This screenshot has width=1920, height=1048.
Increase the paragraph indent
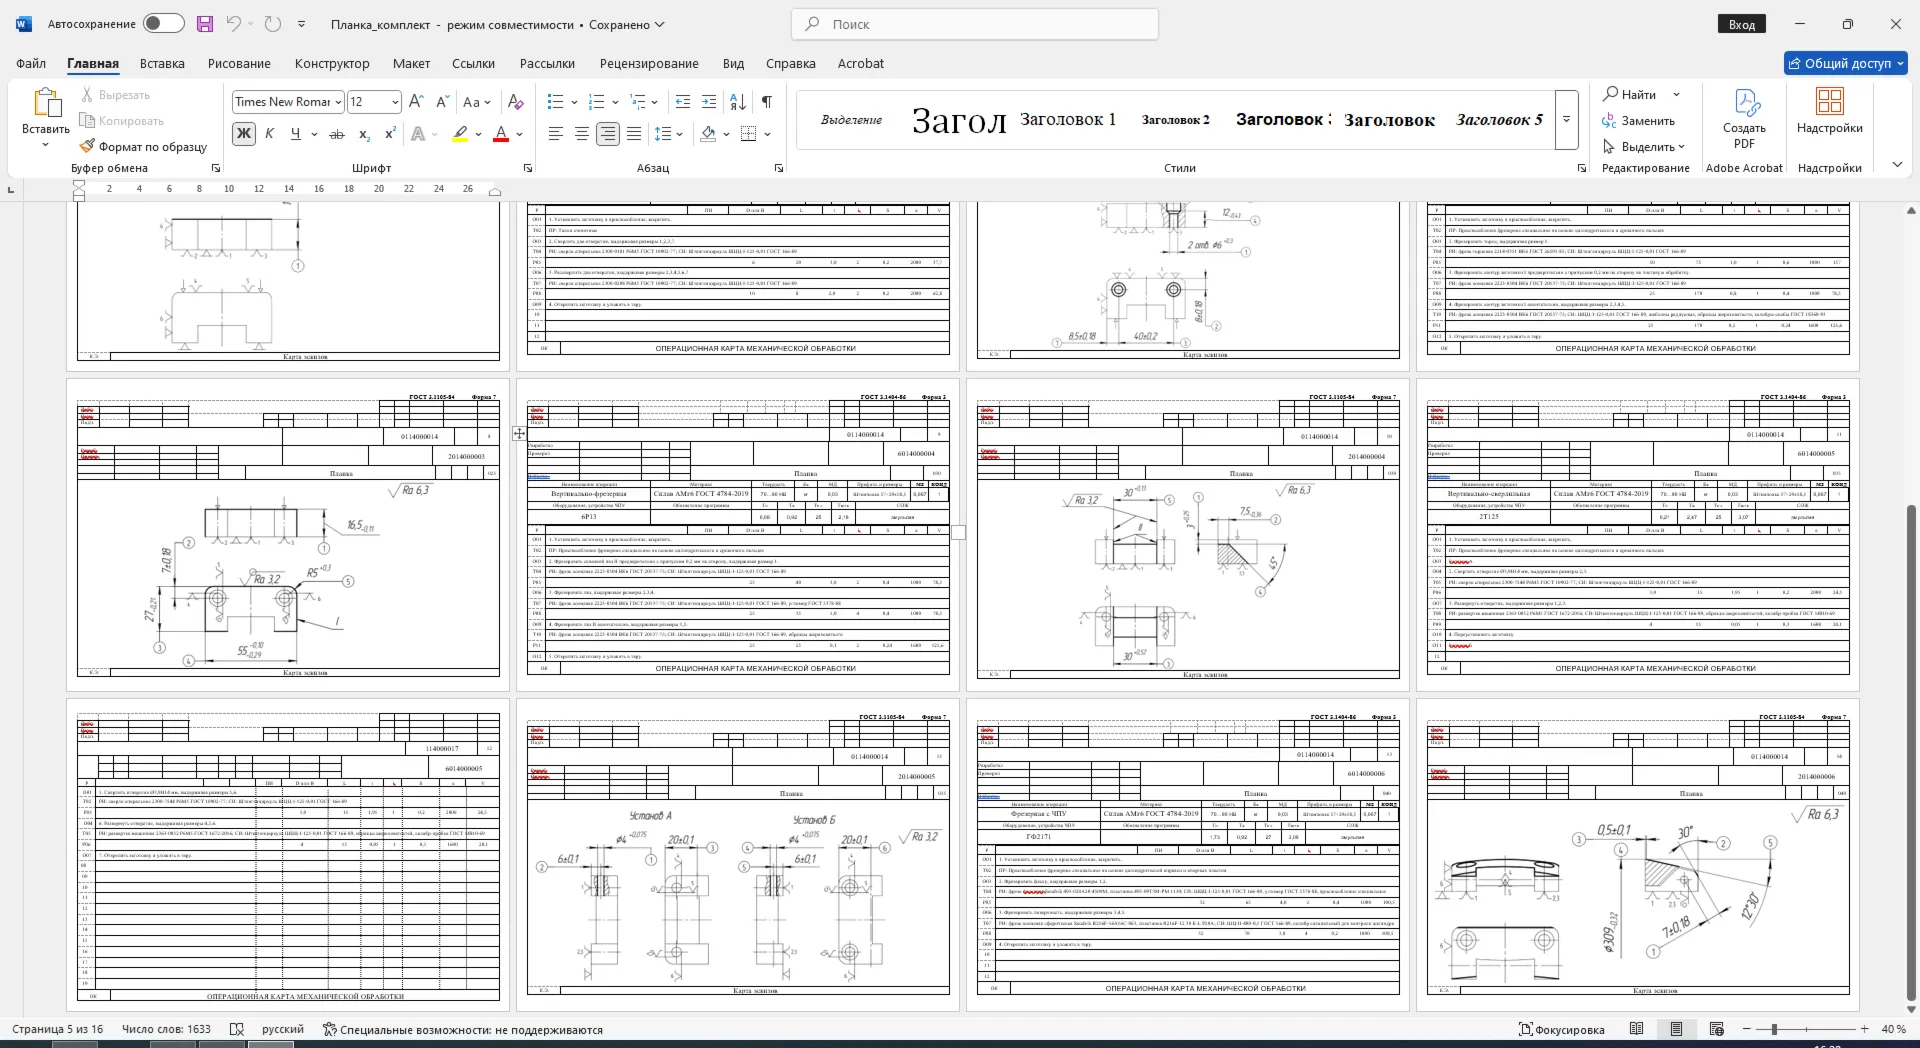click(x=709, y=102)
